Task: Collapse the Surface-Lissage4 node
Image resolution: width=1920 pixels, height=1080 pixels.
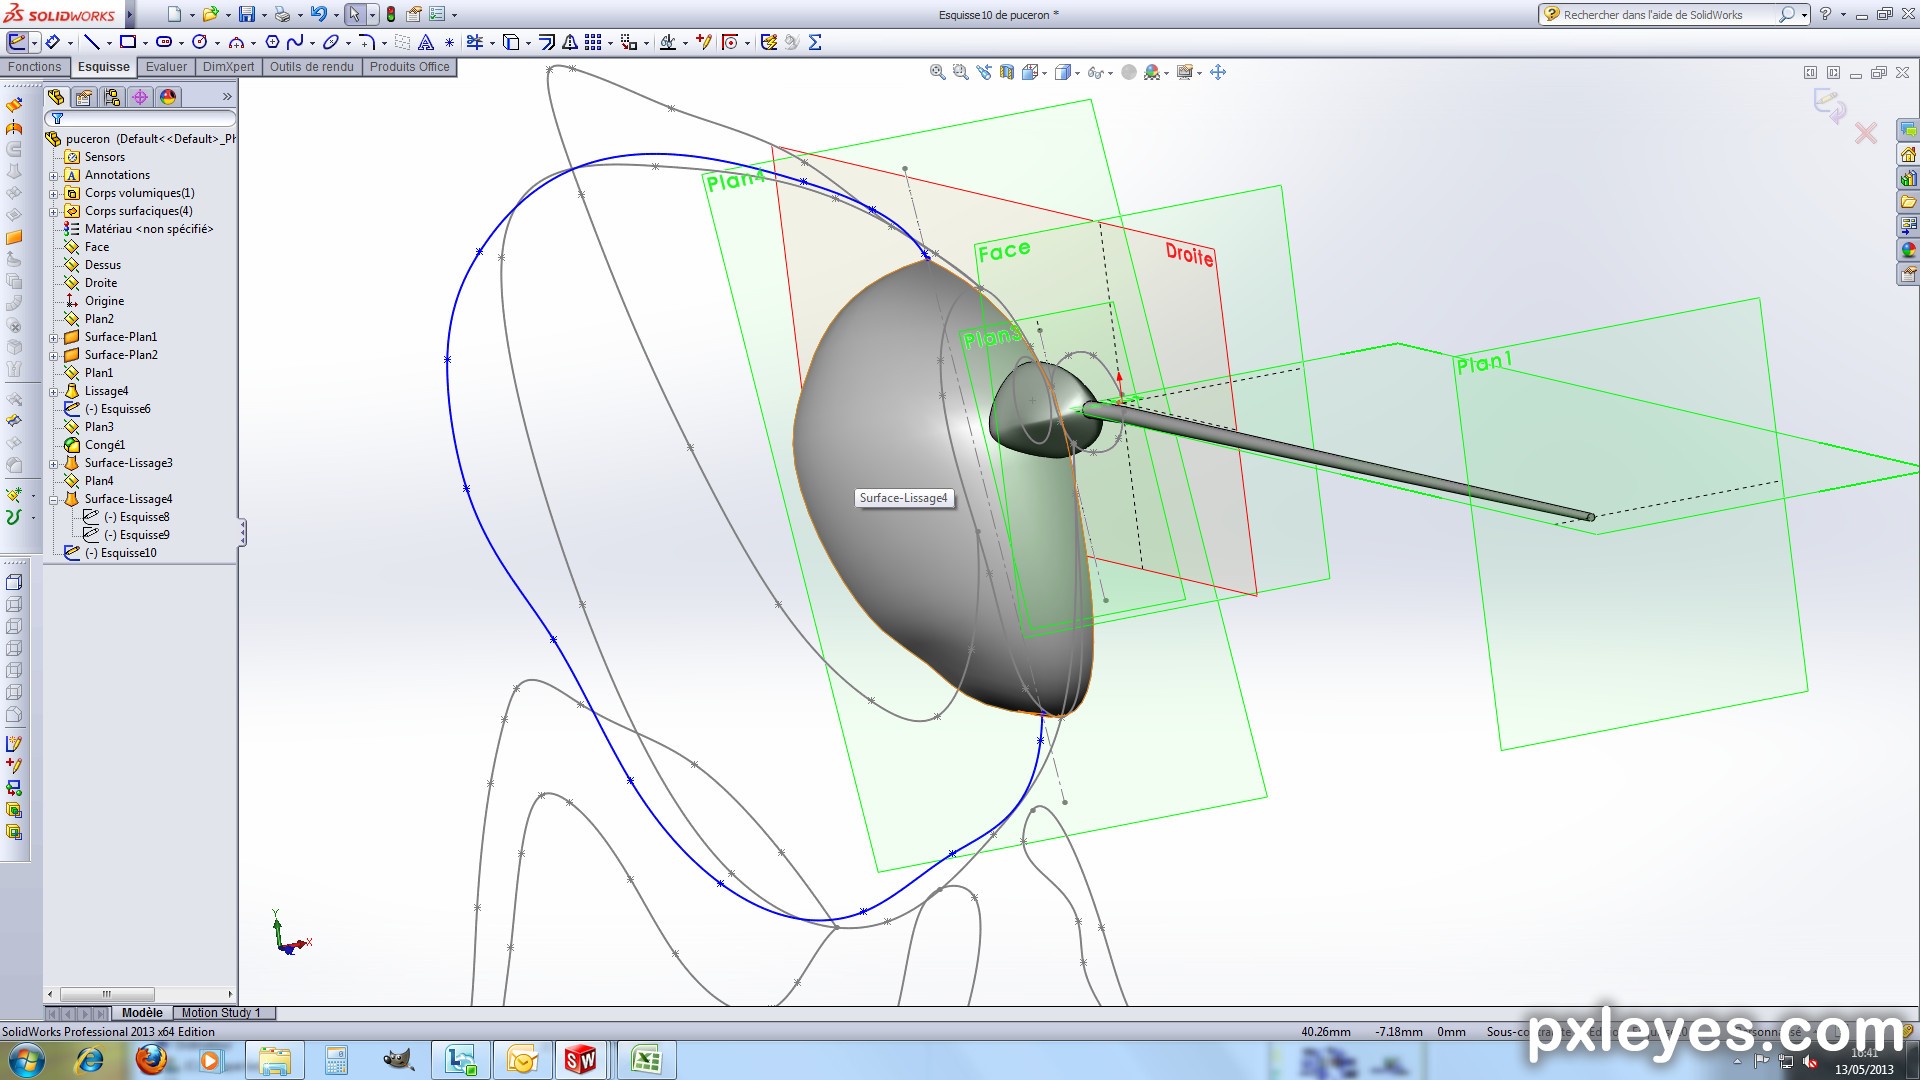Action: (54, 499)
